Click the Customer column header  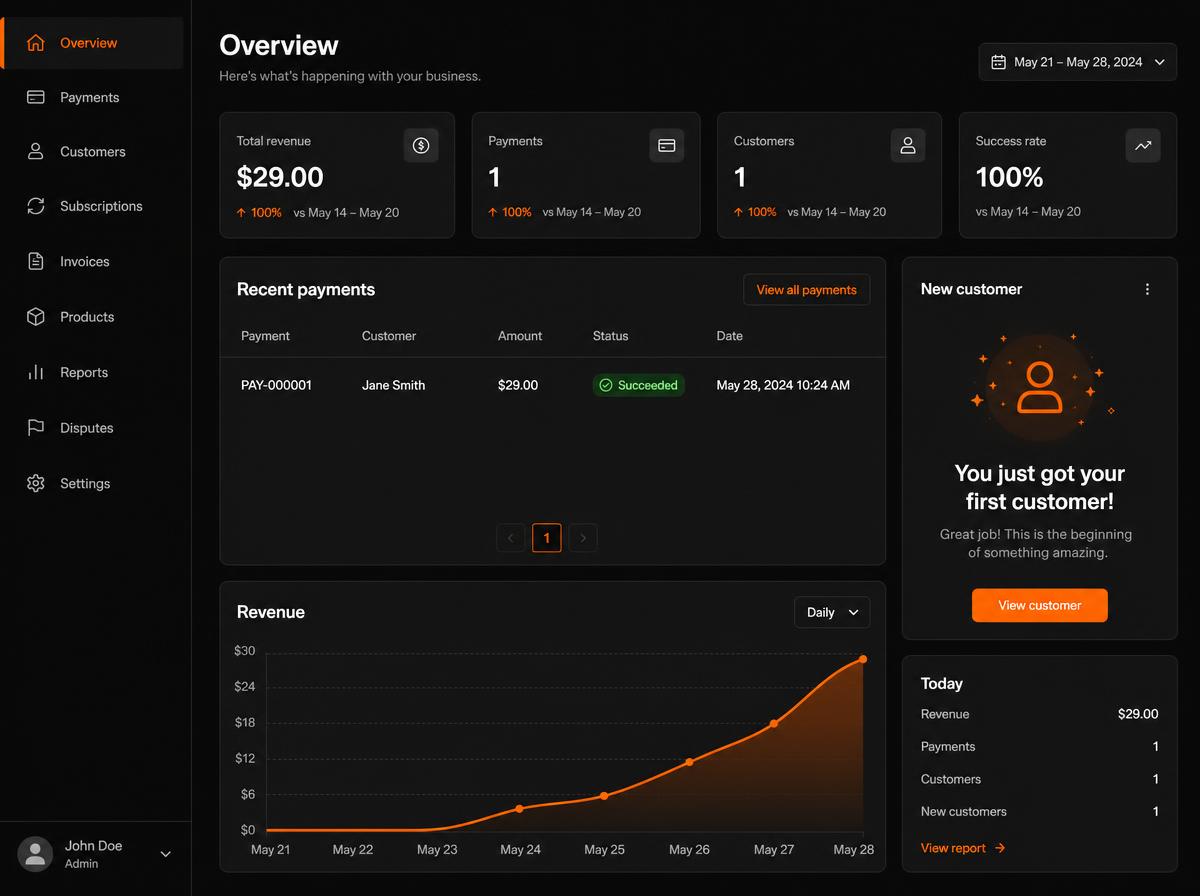point(389,336)
